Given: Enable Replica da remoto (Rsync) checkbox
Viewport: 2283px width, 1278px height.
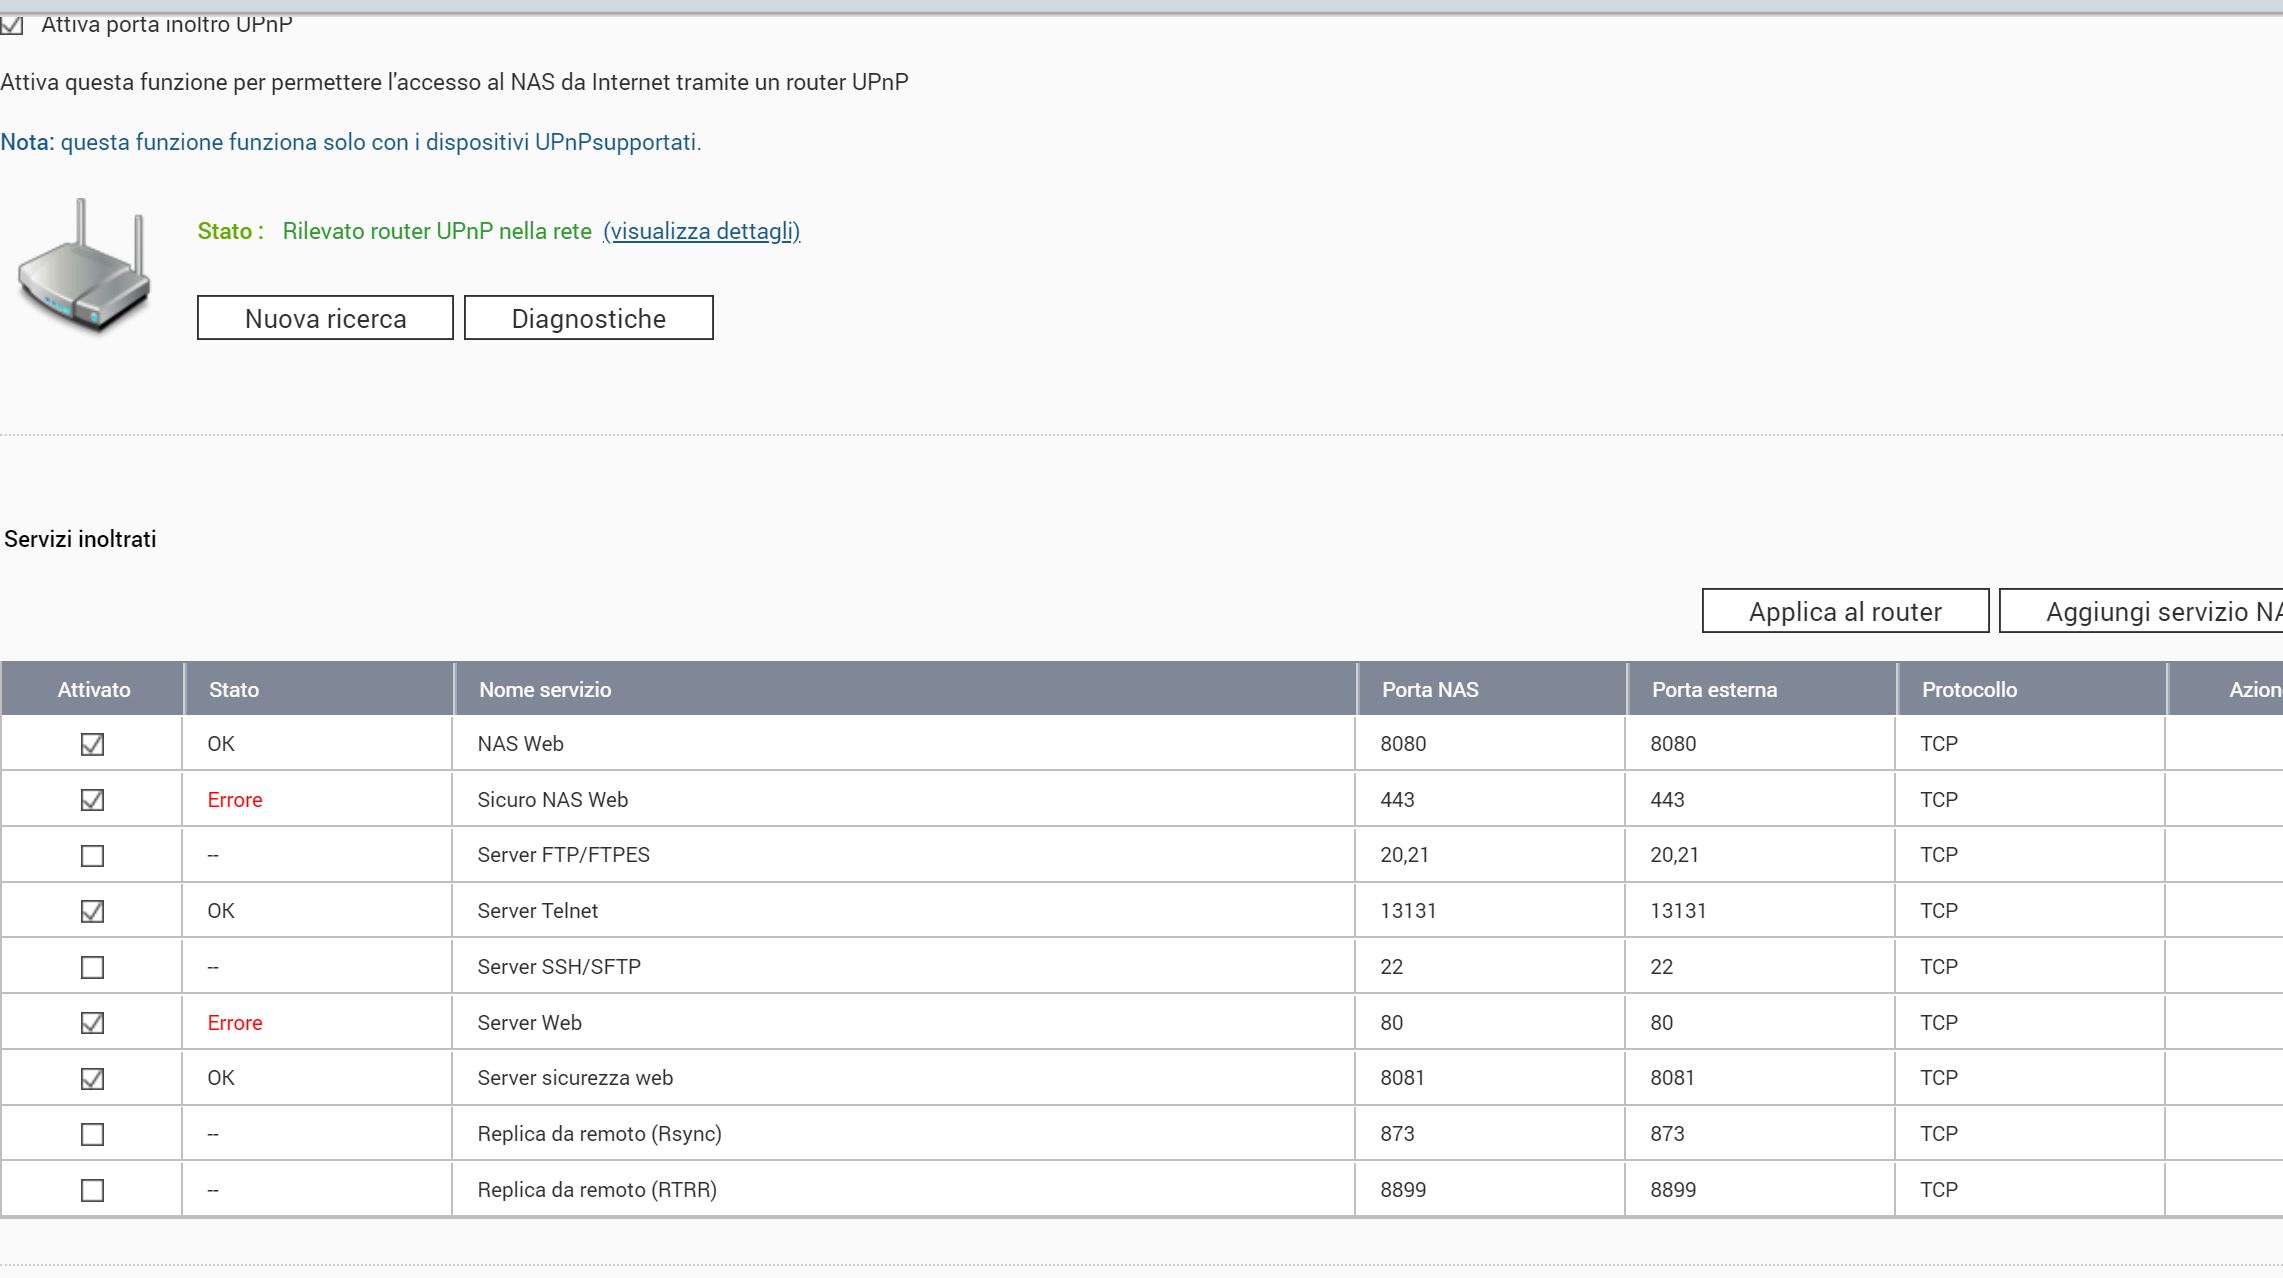Looking at the screenshot, I should [x=92, y=1134].
